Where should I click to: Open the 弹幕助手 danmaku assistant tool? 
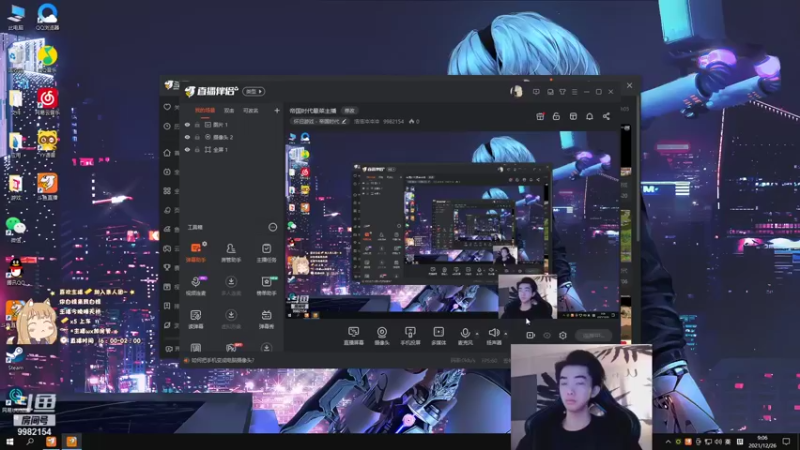(x=196, y=253)
